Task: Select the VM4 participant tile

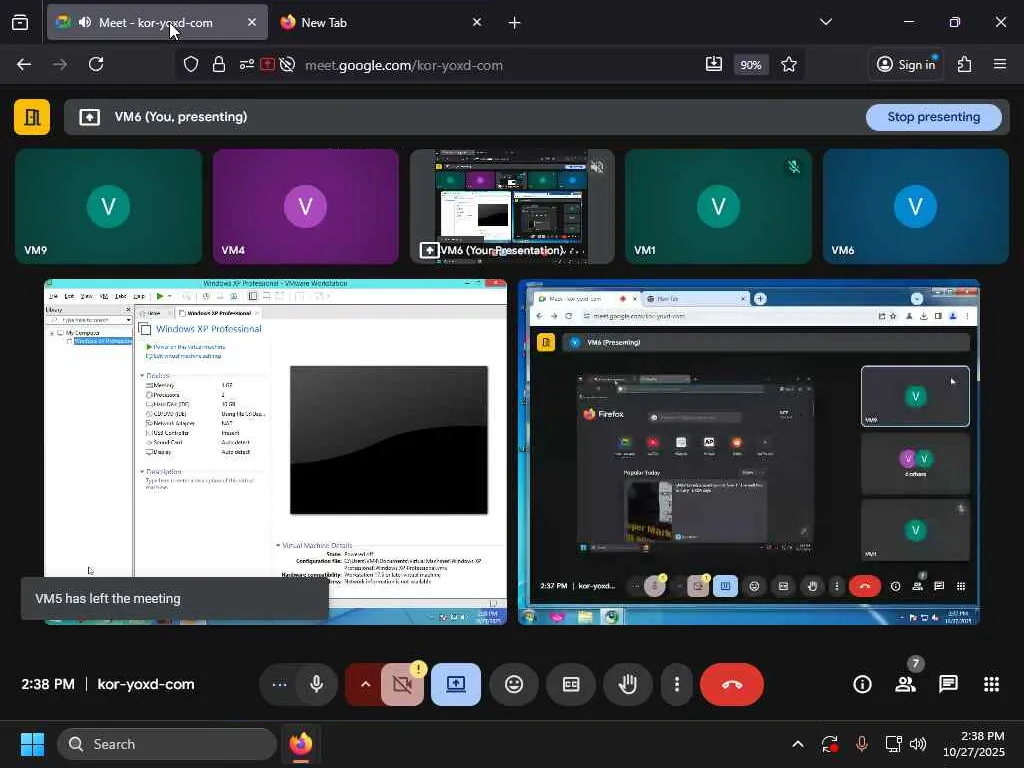Action: coord(306,206)
